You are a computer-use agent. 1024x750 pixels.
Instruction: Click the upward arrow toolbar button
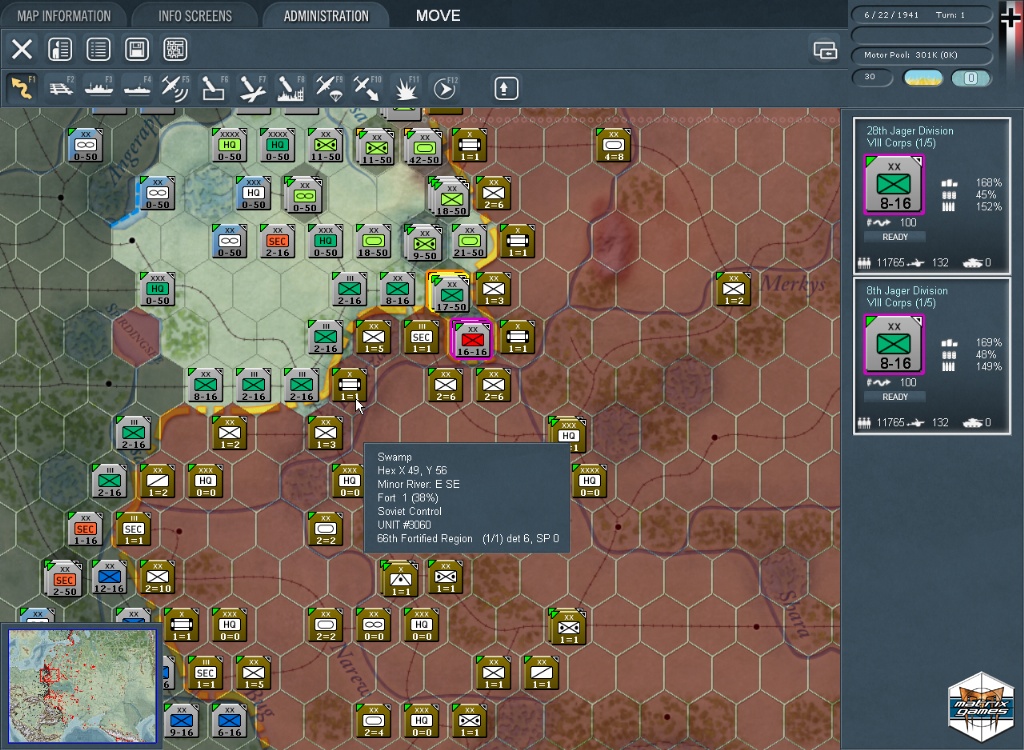(x=506, y=88)
